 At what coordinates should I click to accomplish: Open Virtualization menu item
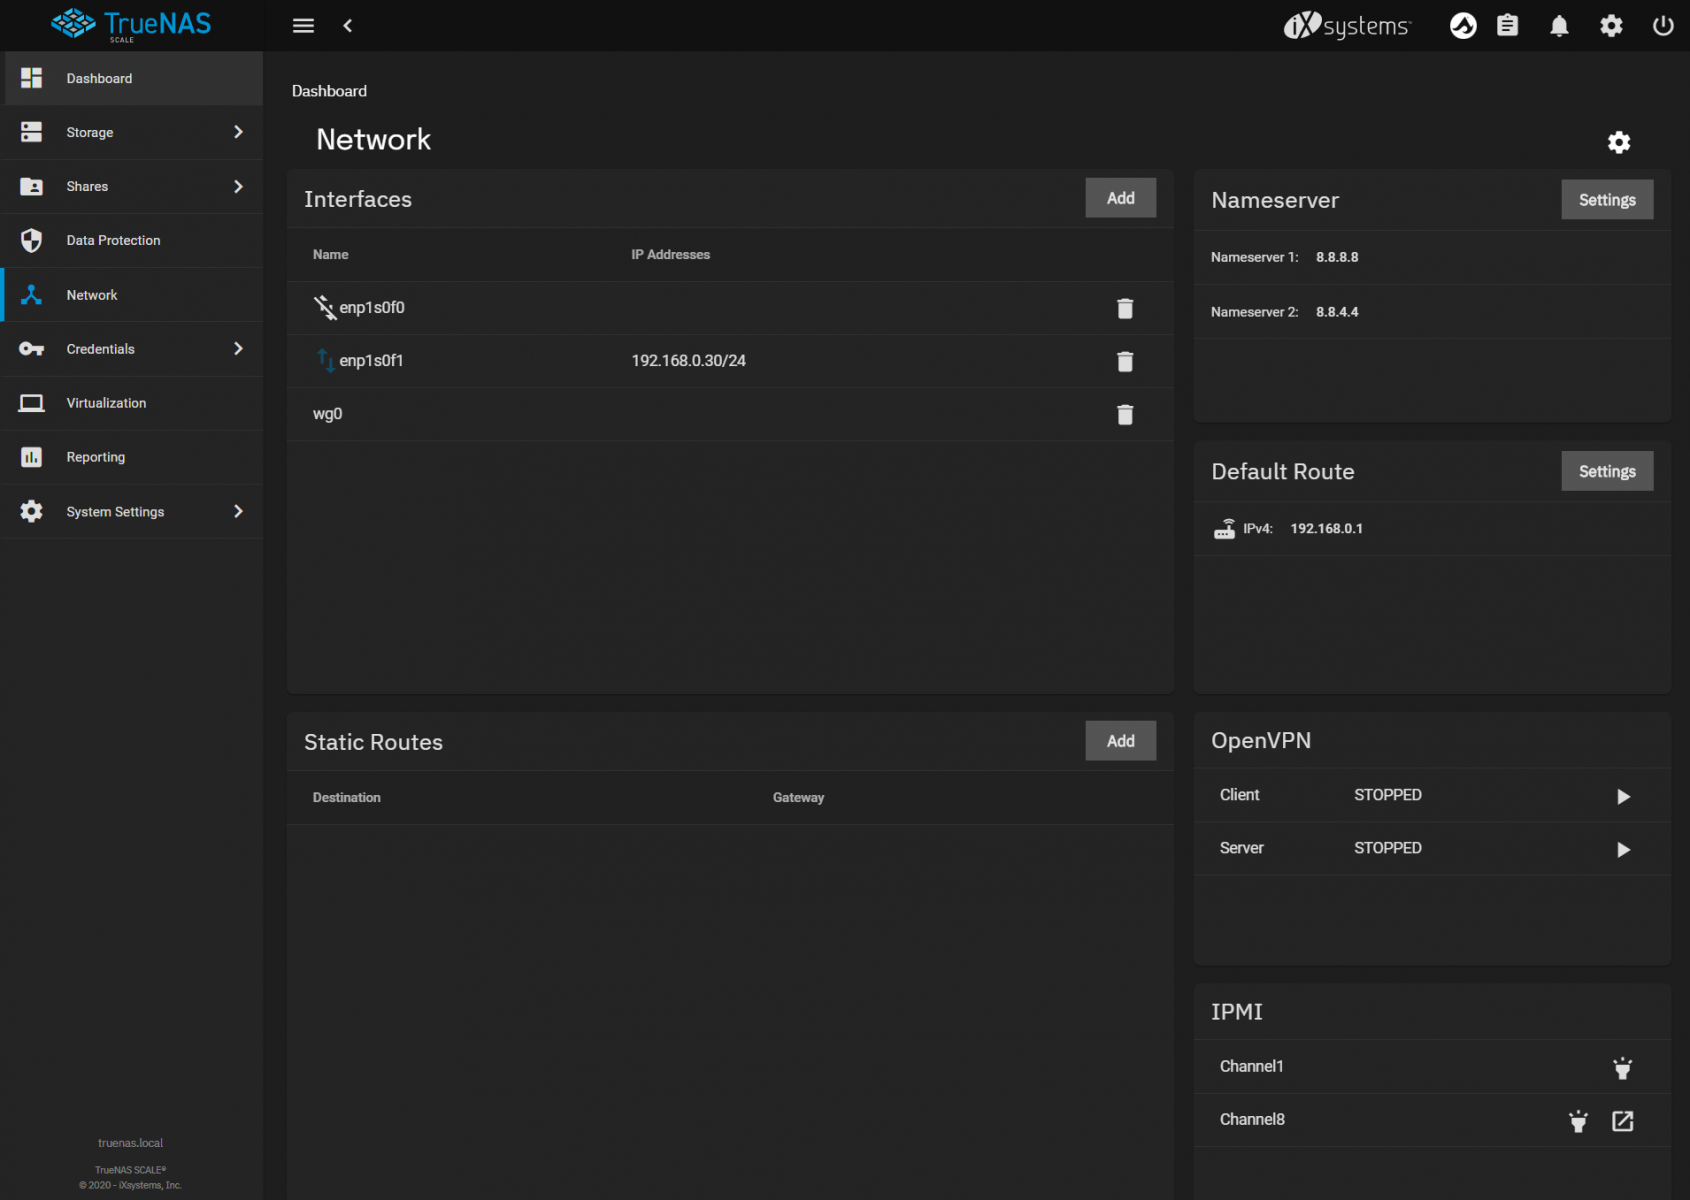132,403
